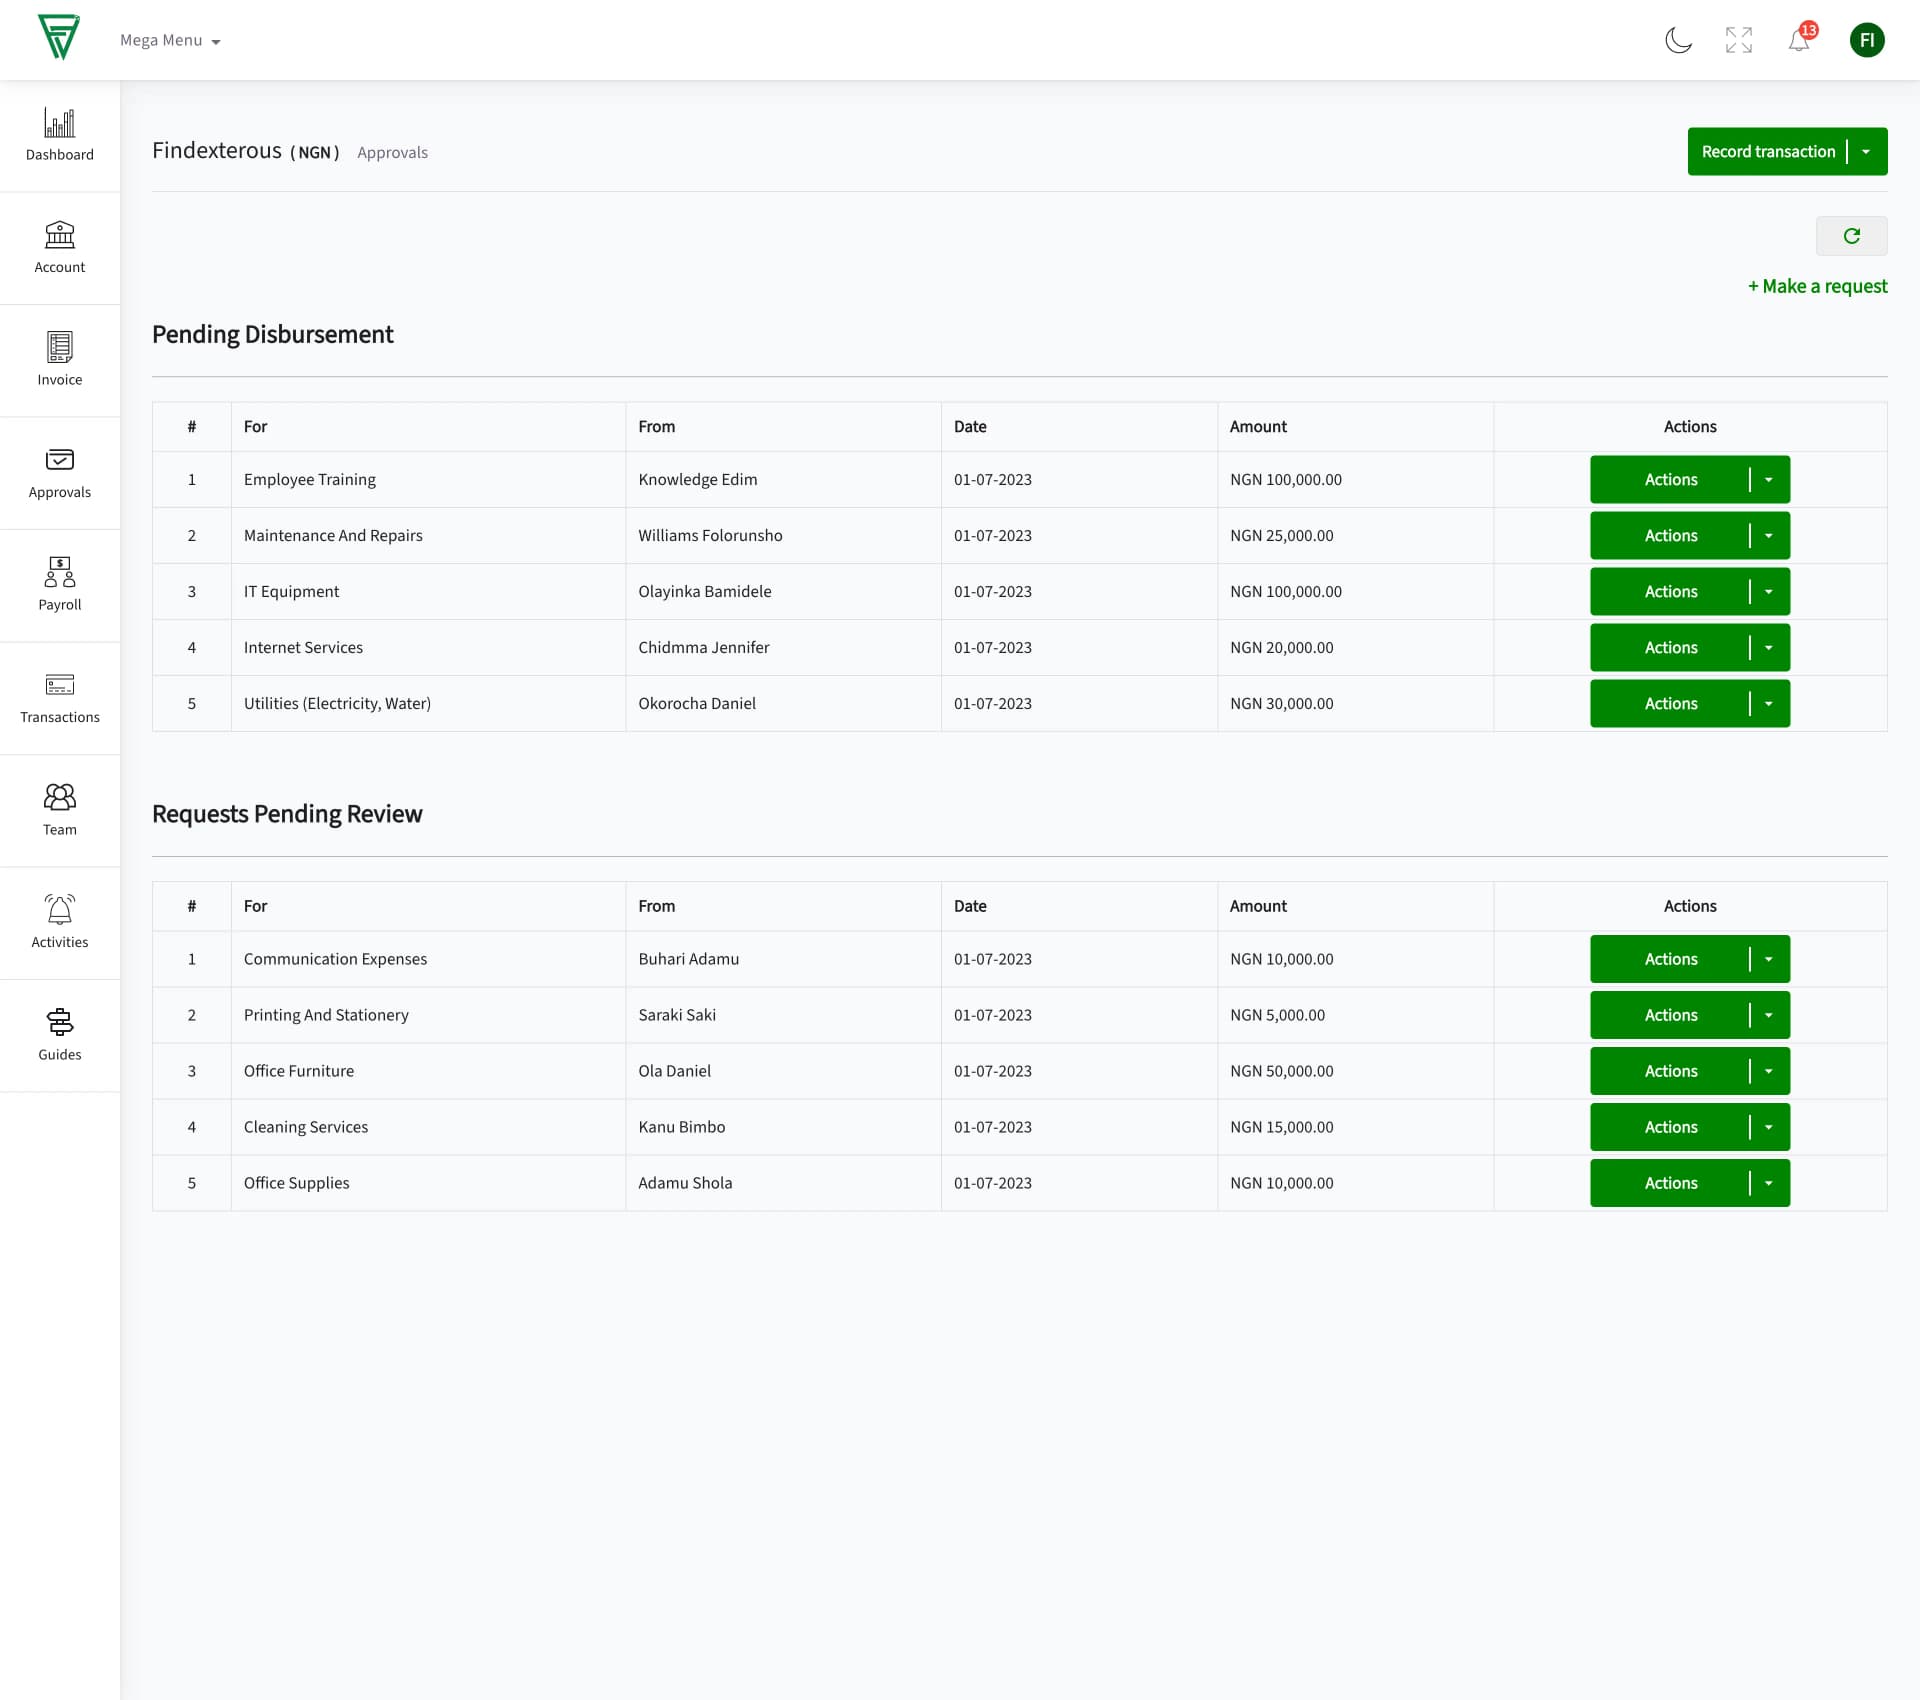Click the Employee Training cell
This screenshot has width=1920, height=1700.
pyautogui.click(x=428, y=479)
